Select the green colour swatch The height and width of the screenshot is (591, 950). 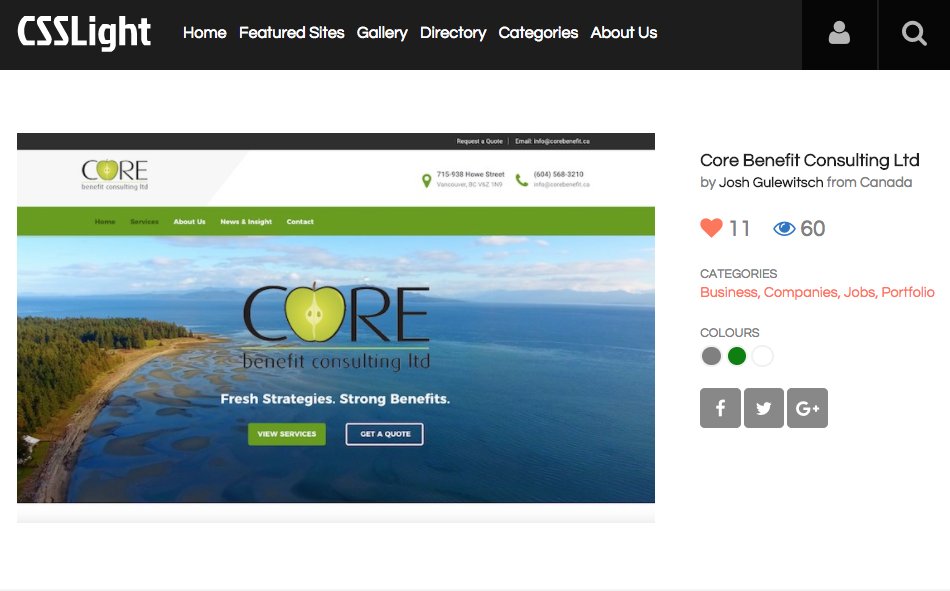pyautogui.click(x=737, y=356)
